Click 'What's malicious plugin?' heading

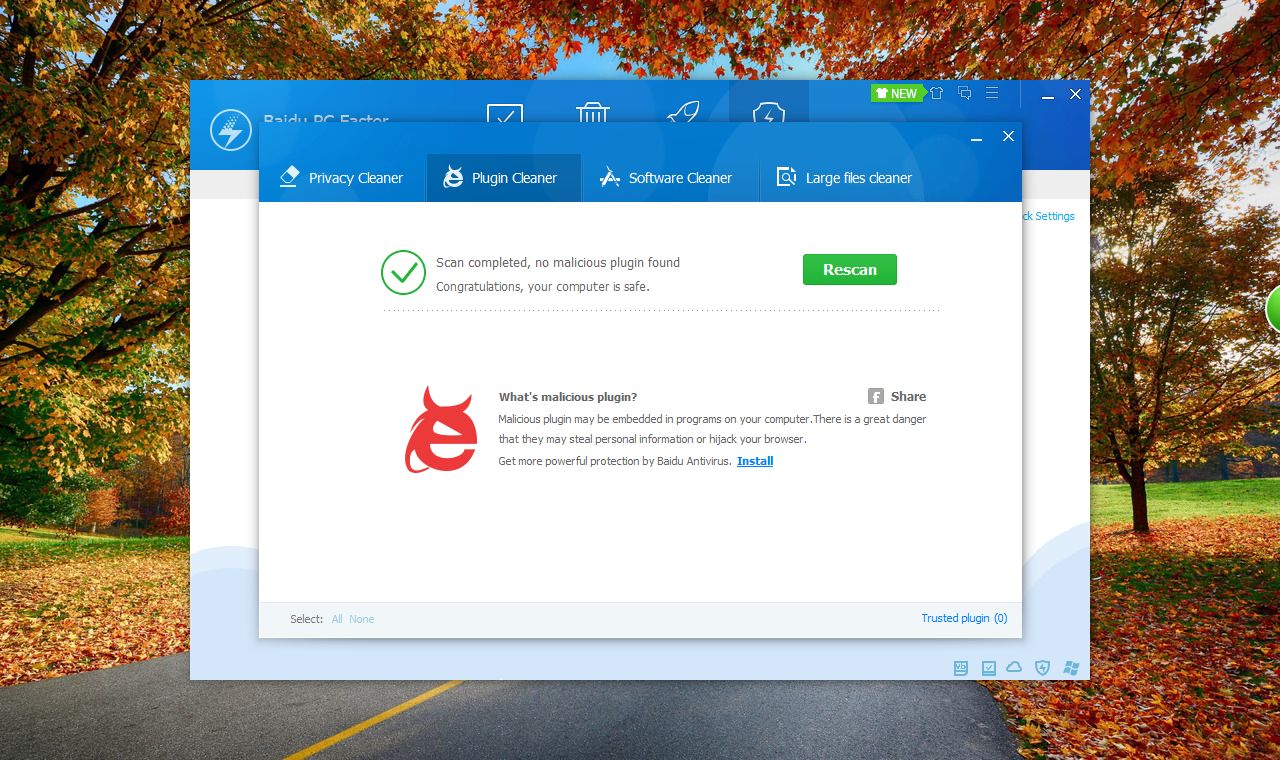[x=568, y=397]
